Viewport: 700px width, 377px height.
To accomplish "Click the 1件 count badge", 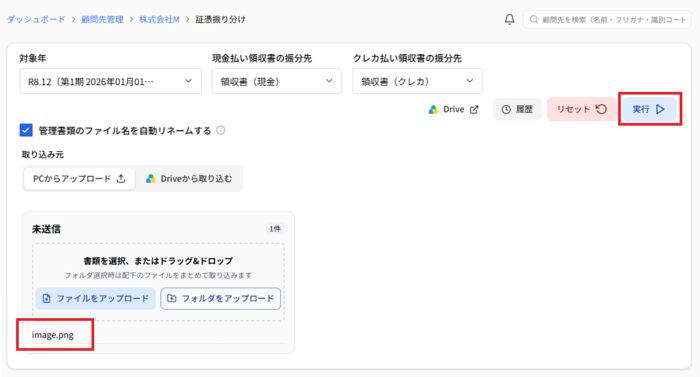I will point(275,229).
